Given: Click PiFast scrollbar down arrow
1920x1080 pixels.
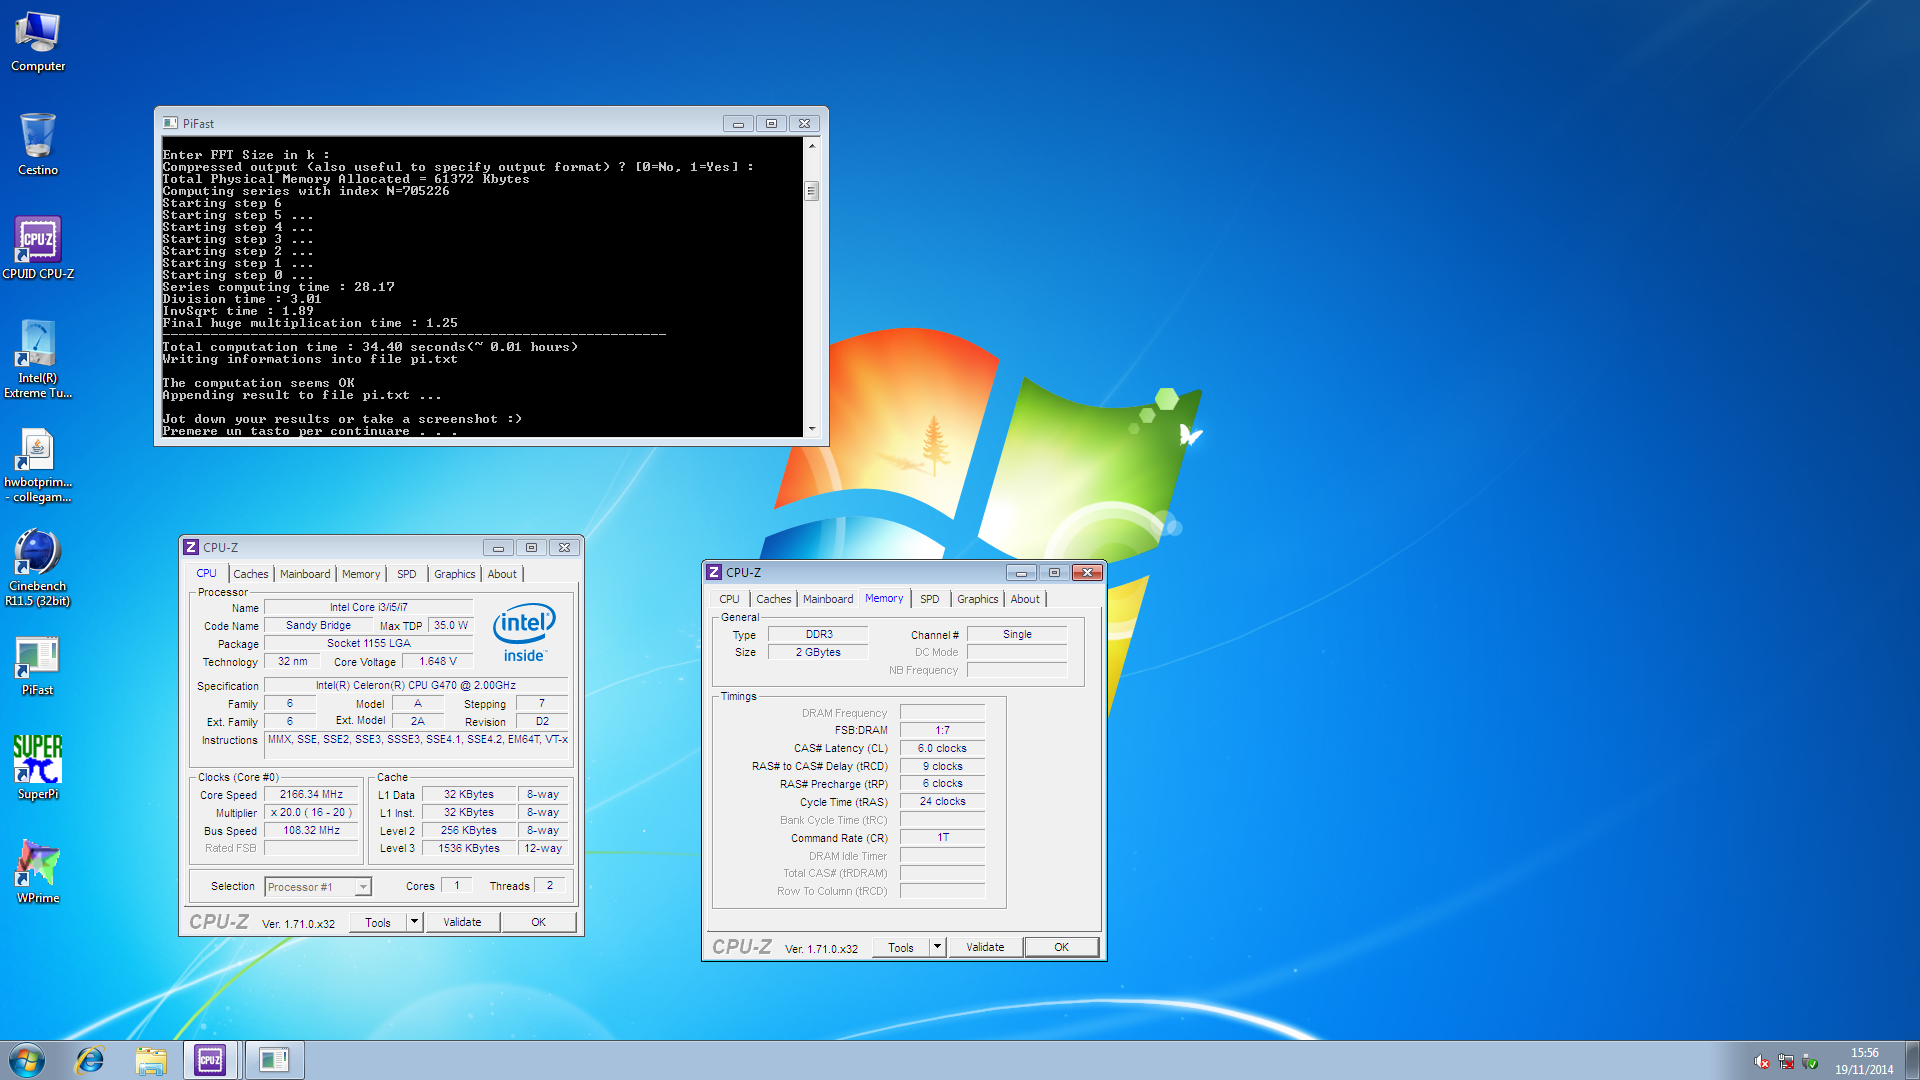Looking at the screenshot, I should 812,428.
